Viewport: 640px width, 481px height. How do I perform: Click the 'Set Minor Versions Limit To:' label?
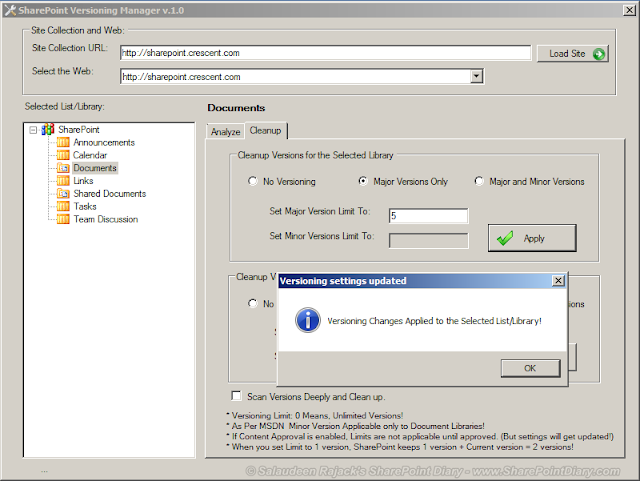coord(322,236)
